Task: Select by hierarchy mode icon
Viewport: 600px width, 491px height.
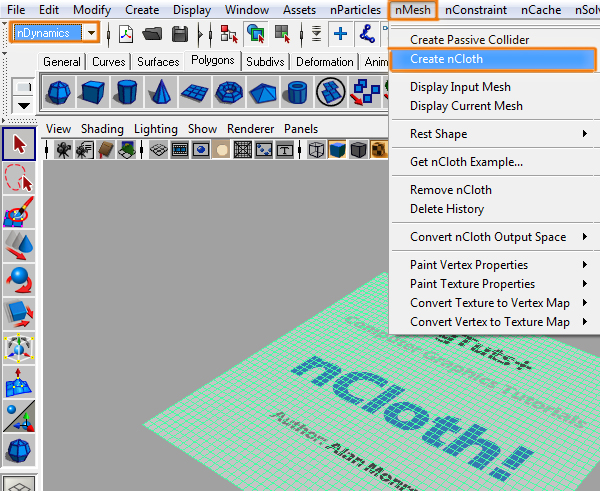Action: click(x=229, y=34)
